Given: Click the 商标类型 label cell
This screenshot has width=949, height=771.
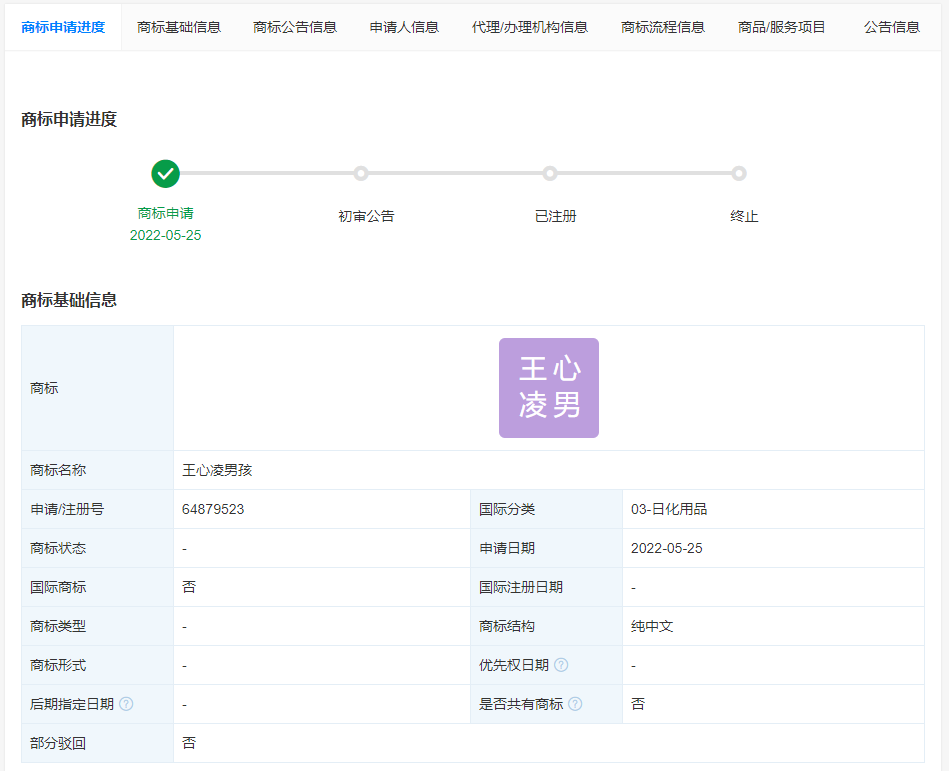Looking at the screenshot, I should 97,626.
